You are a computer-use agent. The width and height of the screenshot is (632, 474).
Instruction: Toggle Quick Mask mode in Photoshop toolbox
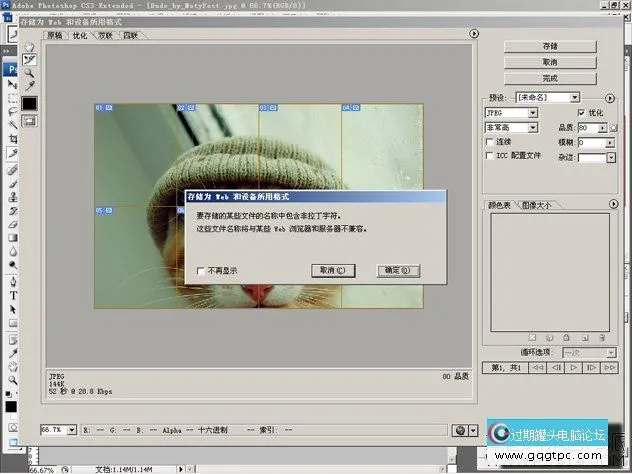[x=12, y=427]
